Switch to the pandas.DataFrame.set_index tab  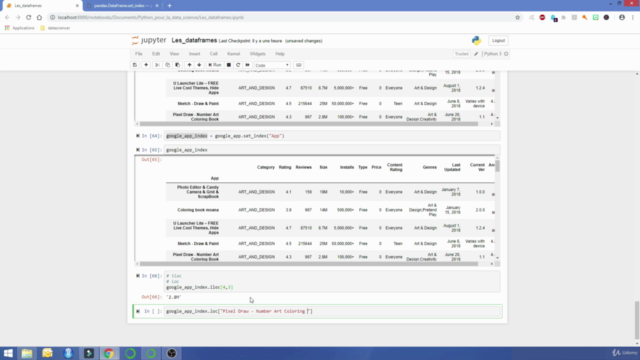point(122,6)
